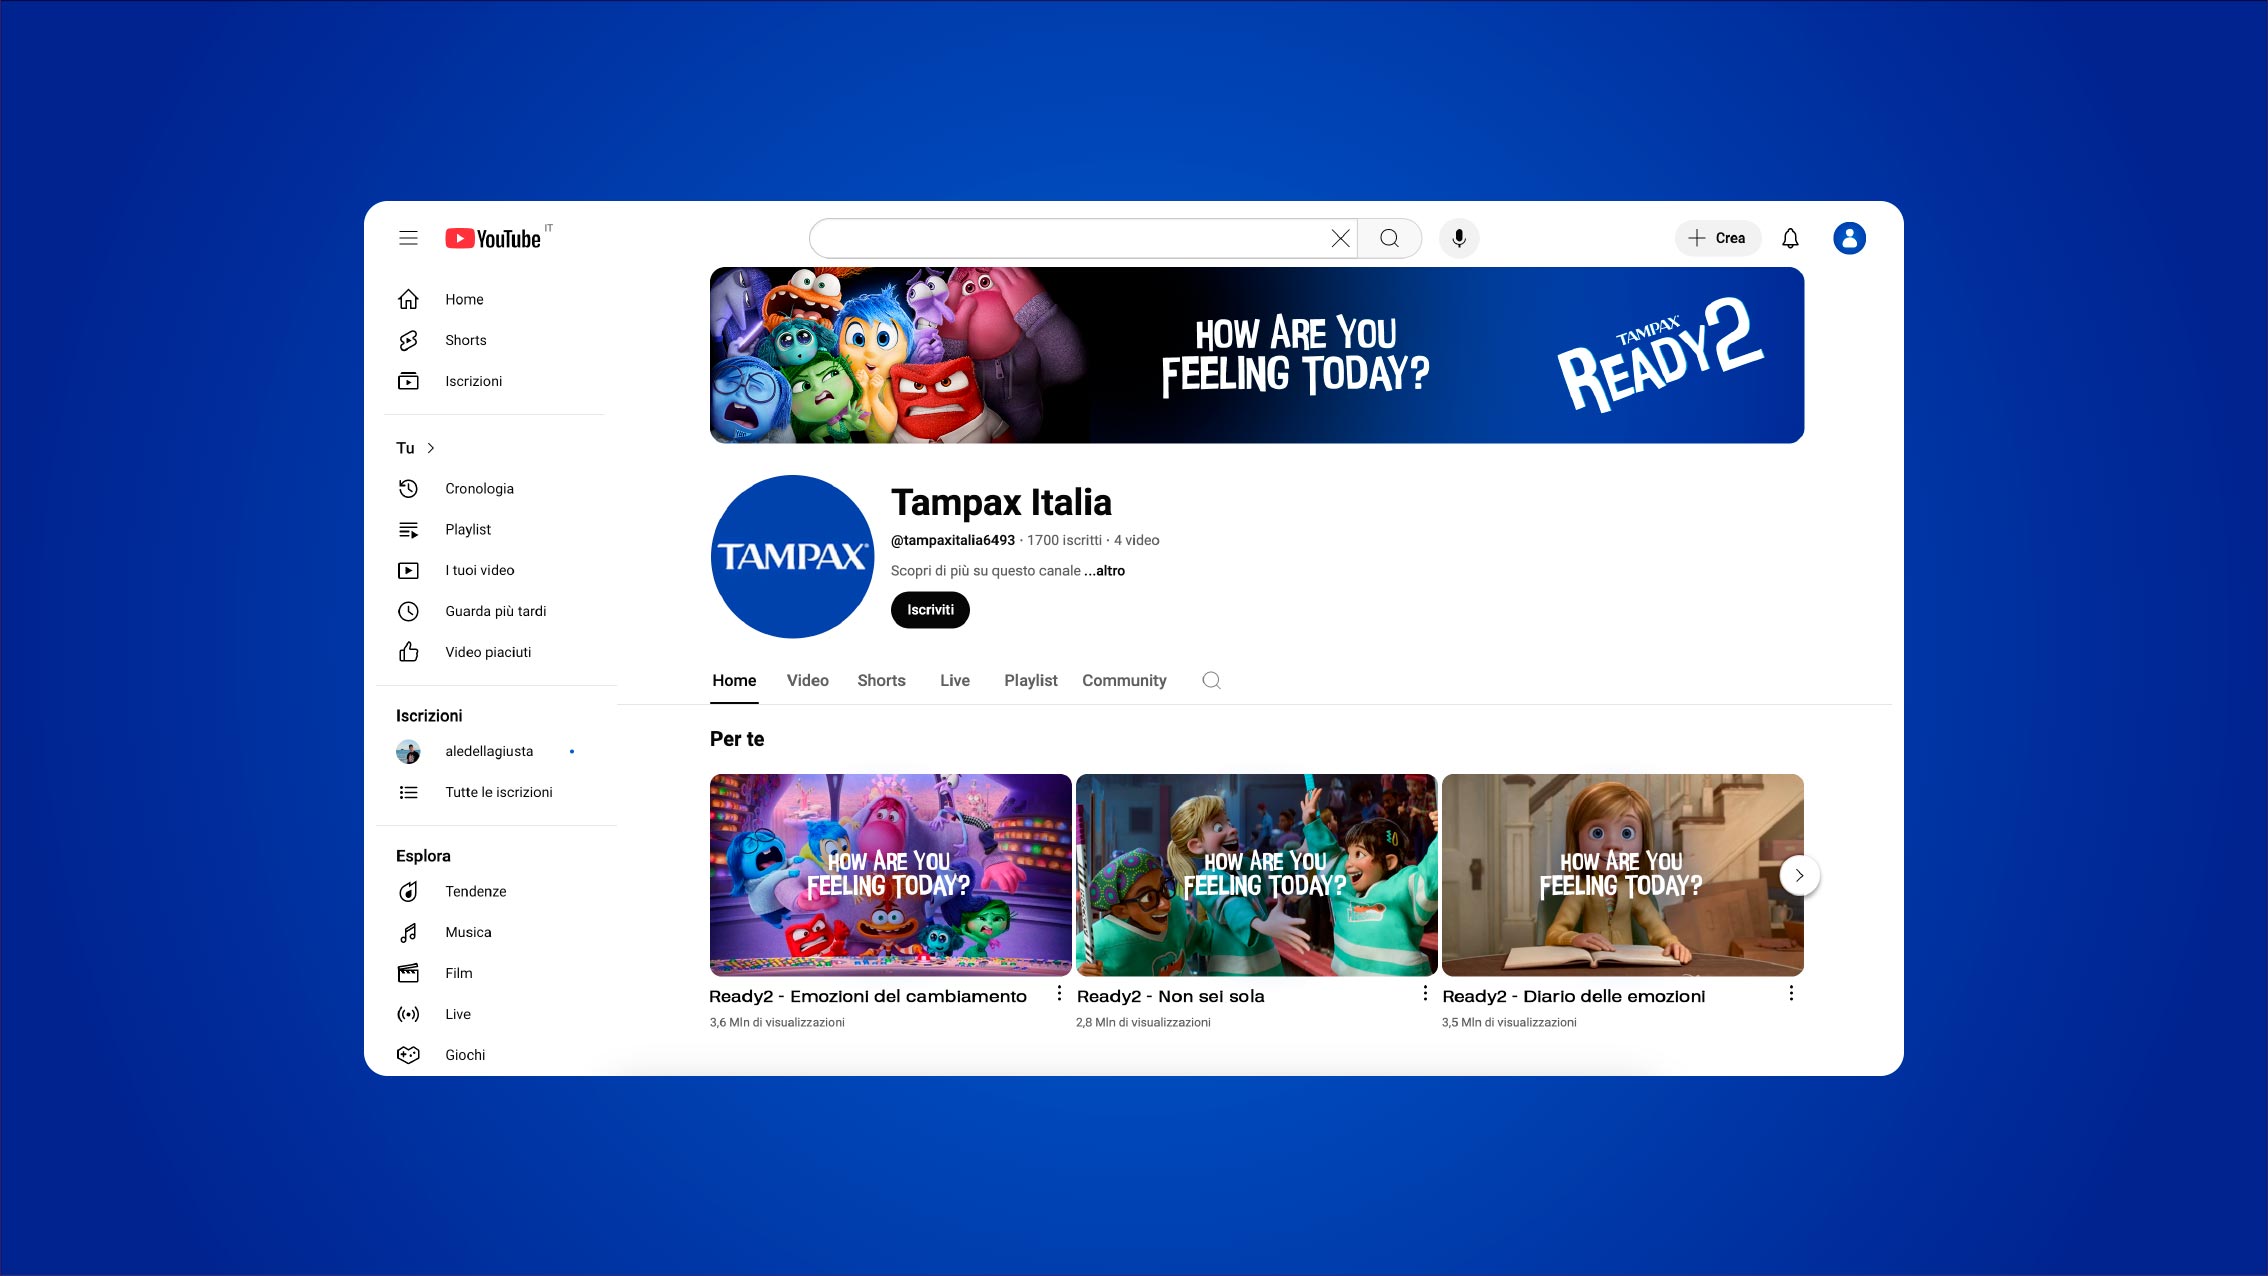This screenshot has height=1276, width=2268.
Task: Expand the Tu section chevron
Action: pos(431,448)
